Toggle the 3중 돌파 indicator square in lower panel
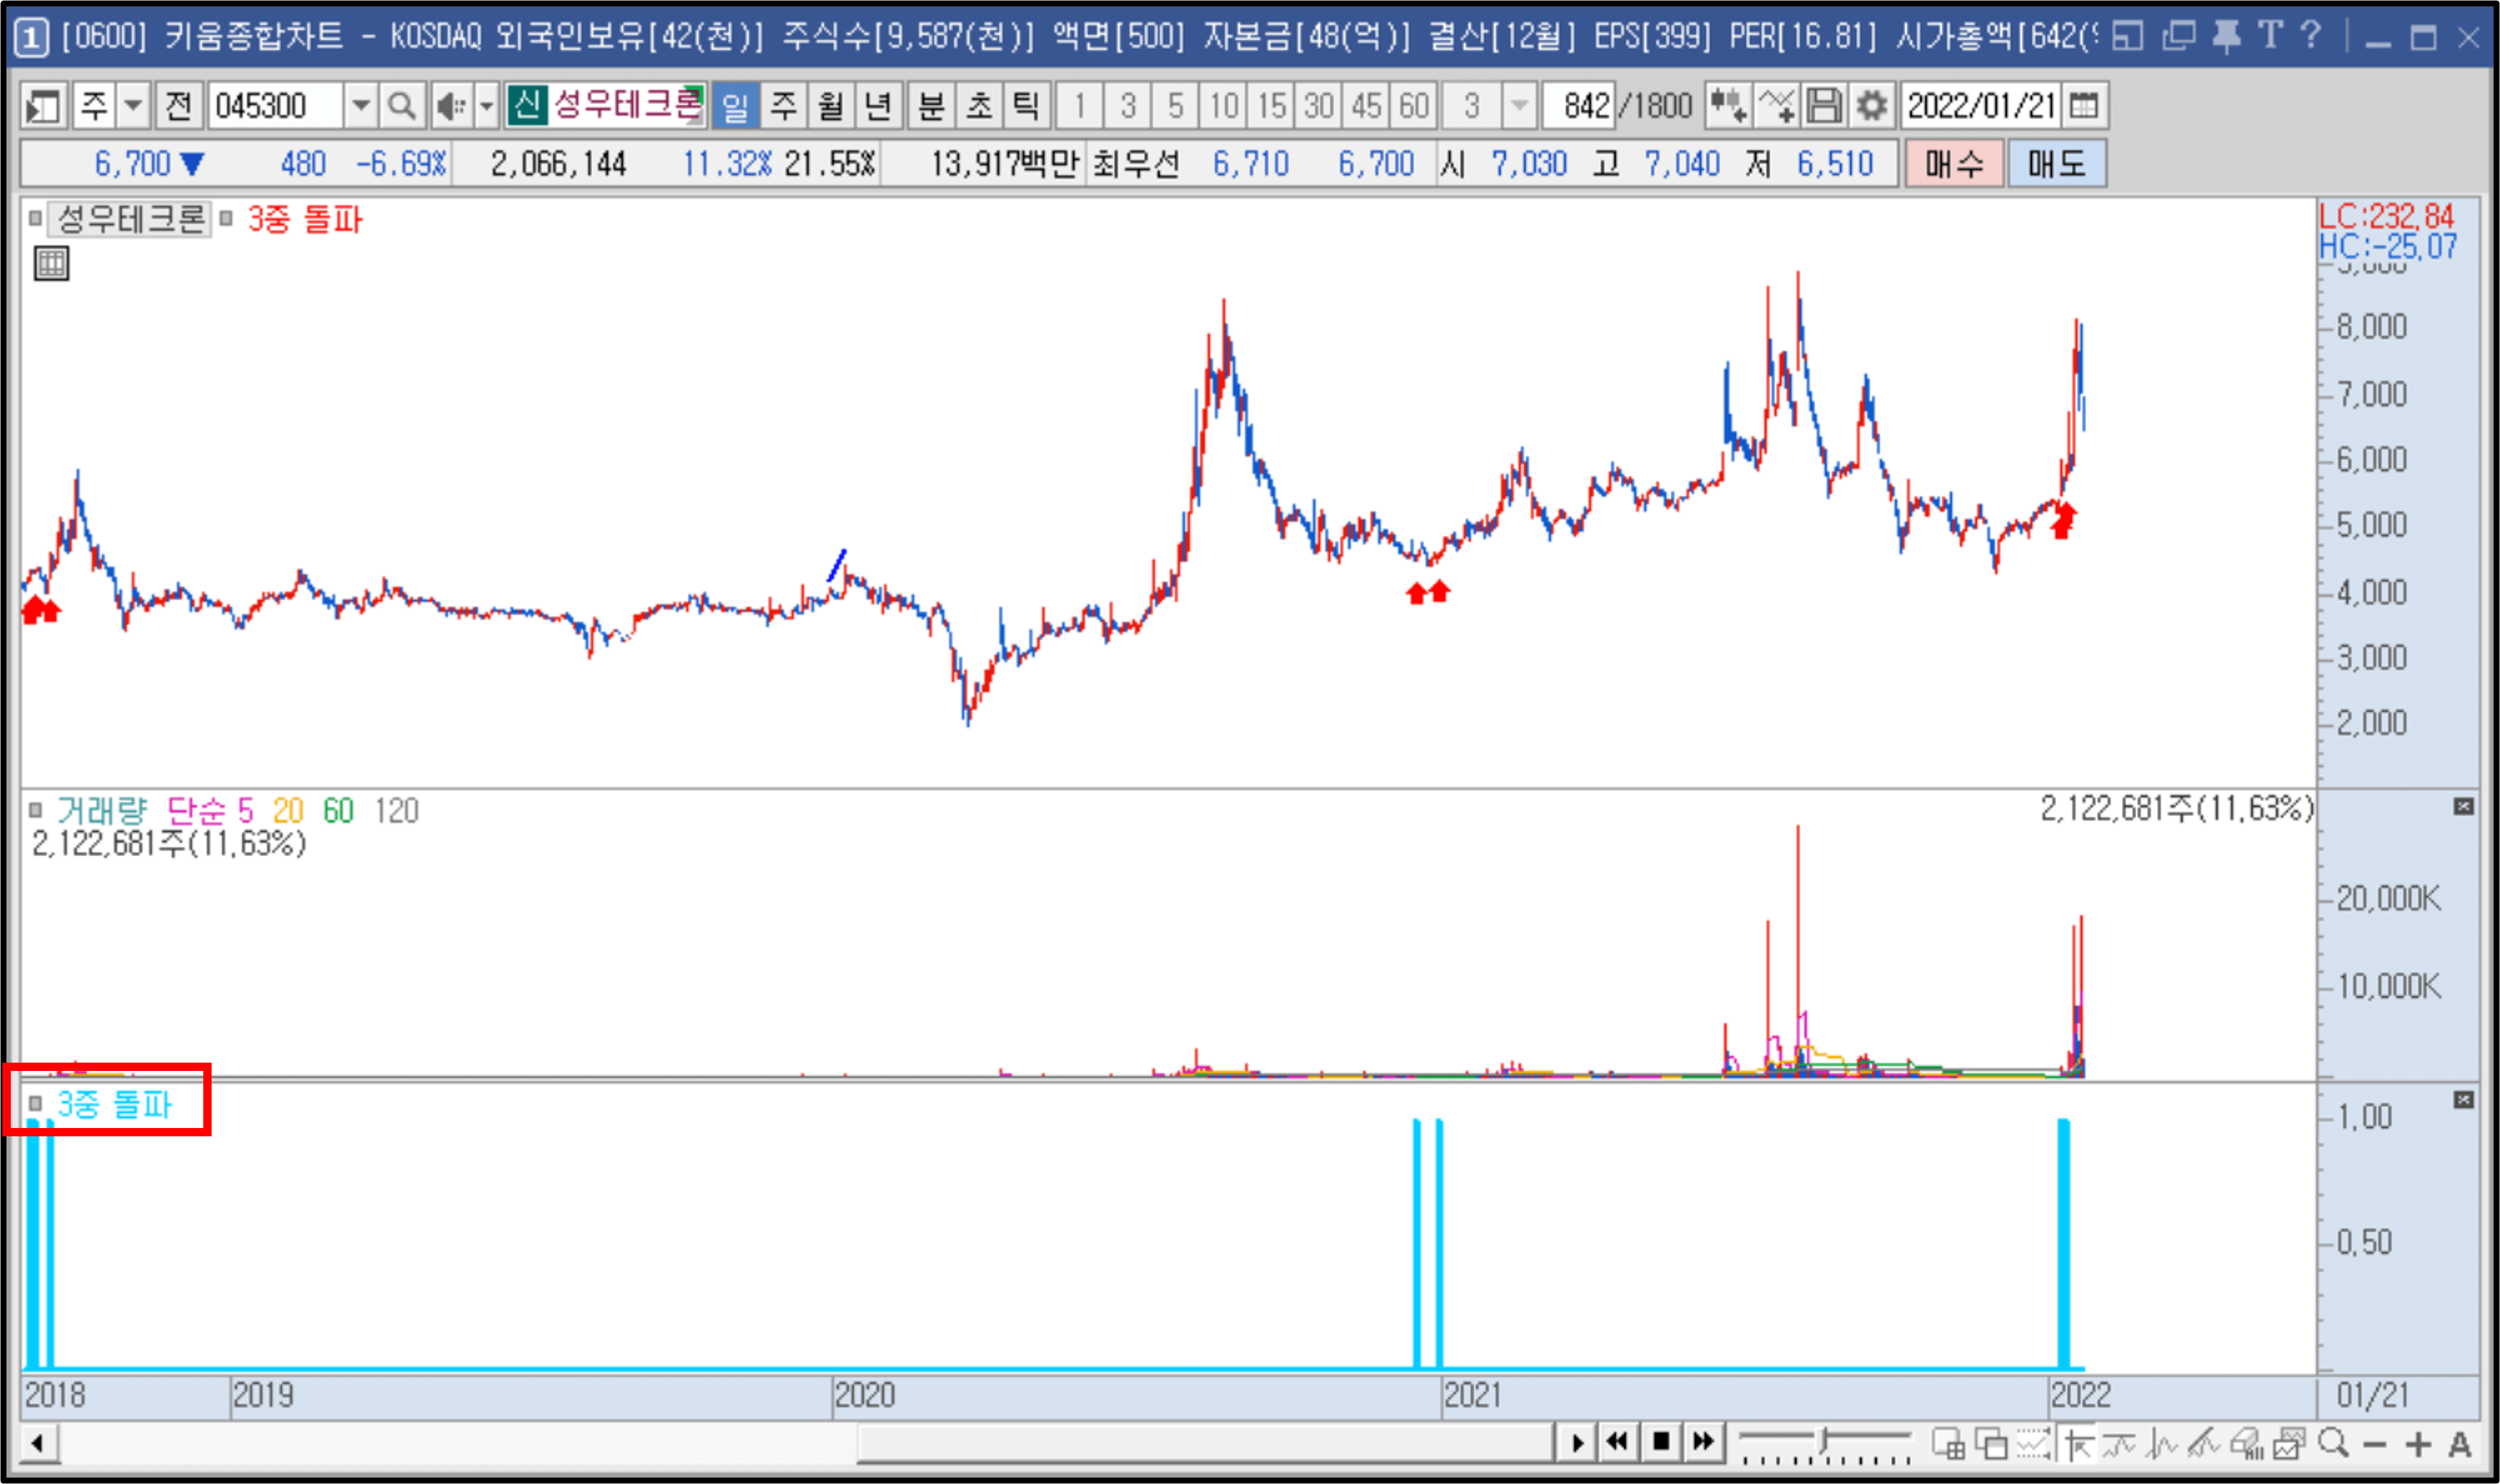This screenshot has width=2500, height=1484. (35, 1103)
